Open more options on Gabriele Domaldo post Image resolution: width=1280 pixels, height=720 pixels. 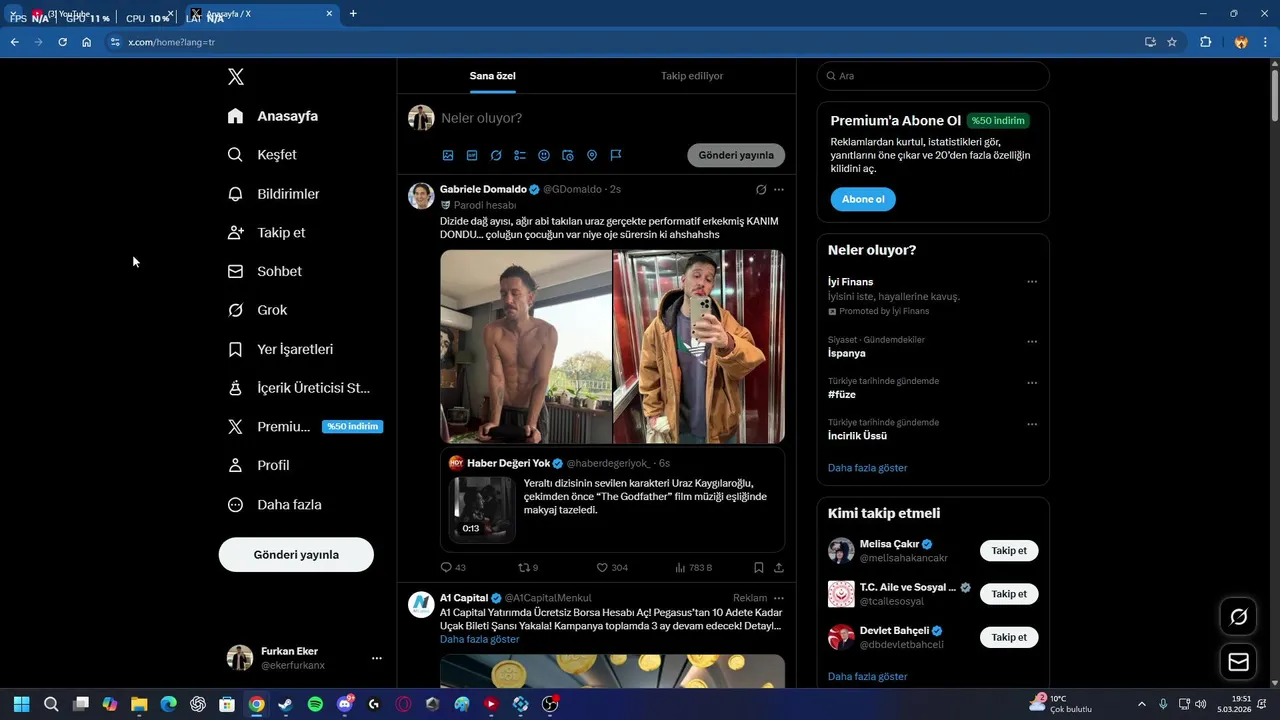coord(779,189)
